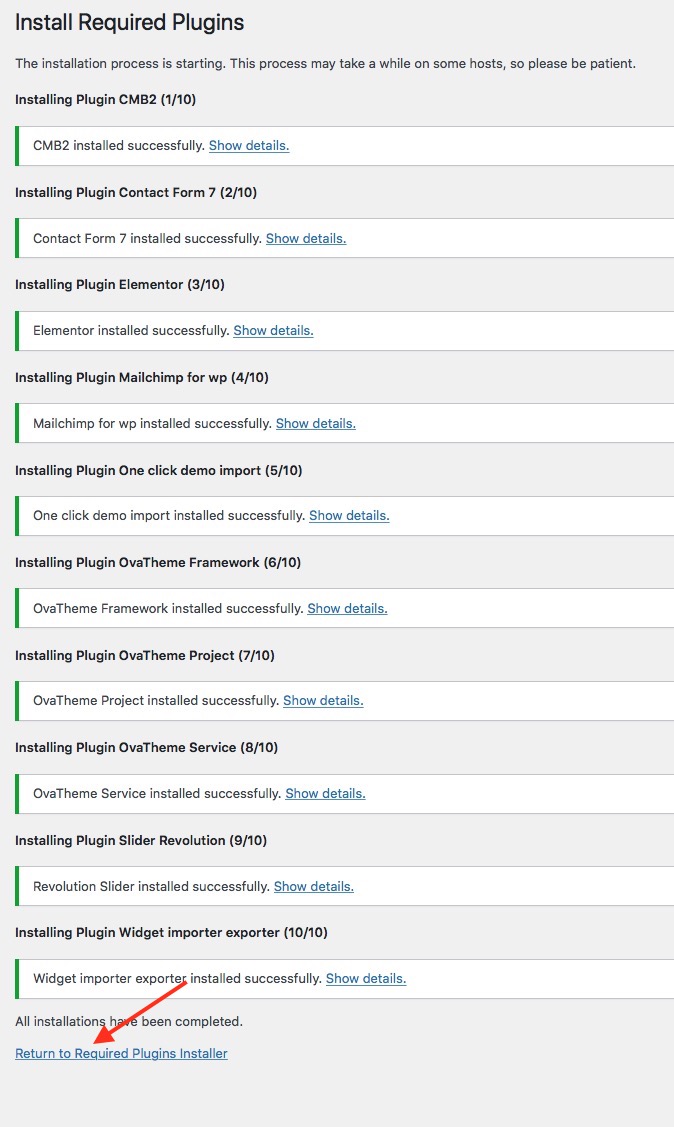Show details for OvaTheme Project

point(323,701)
